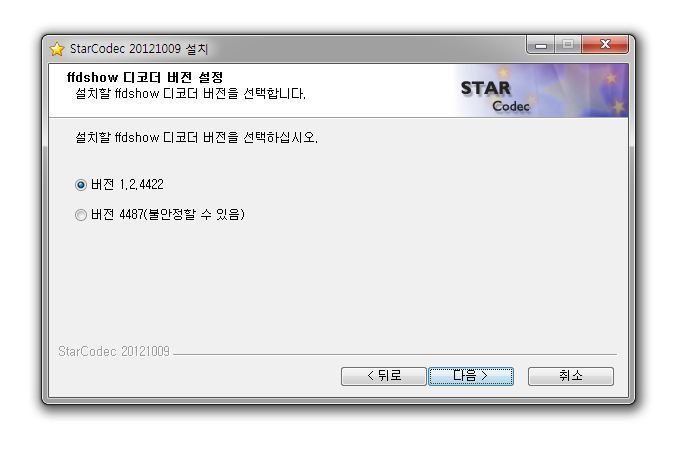Click the 'Codec' word in the banner logo
Viewport: 689px width, 453px height.
(x=511, y=106)
